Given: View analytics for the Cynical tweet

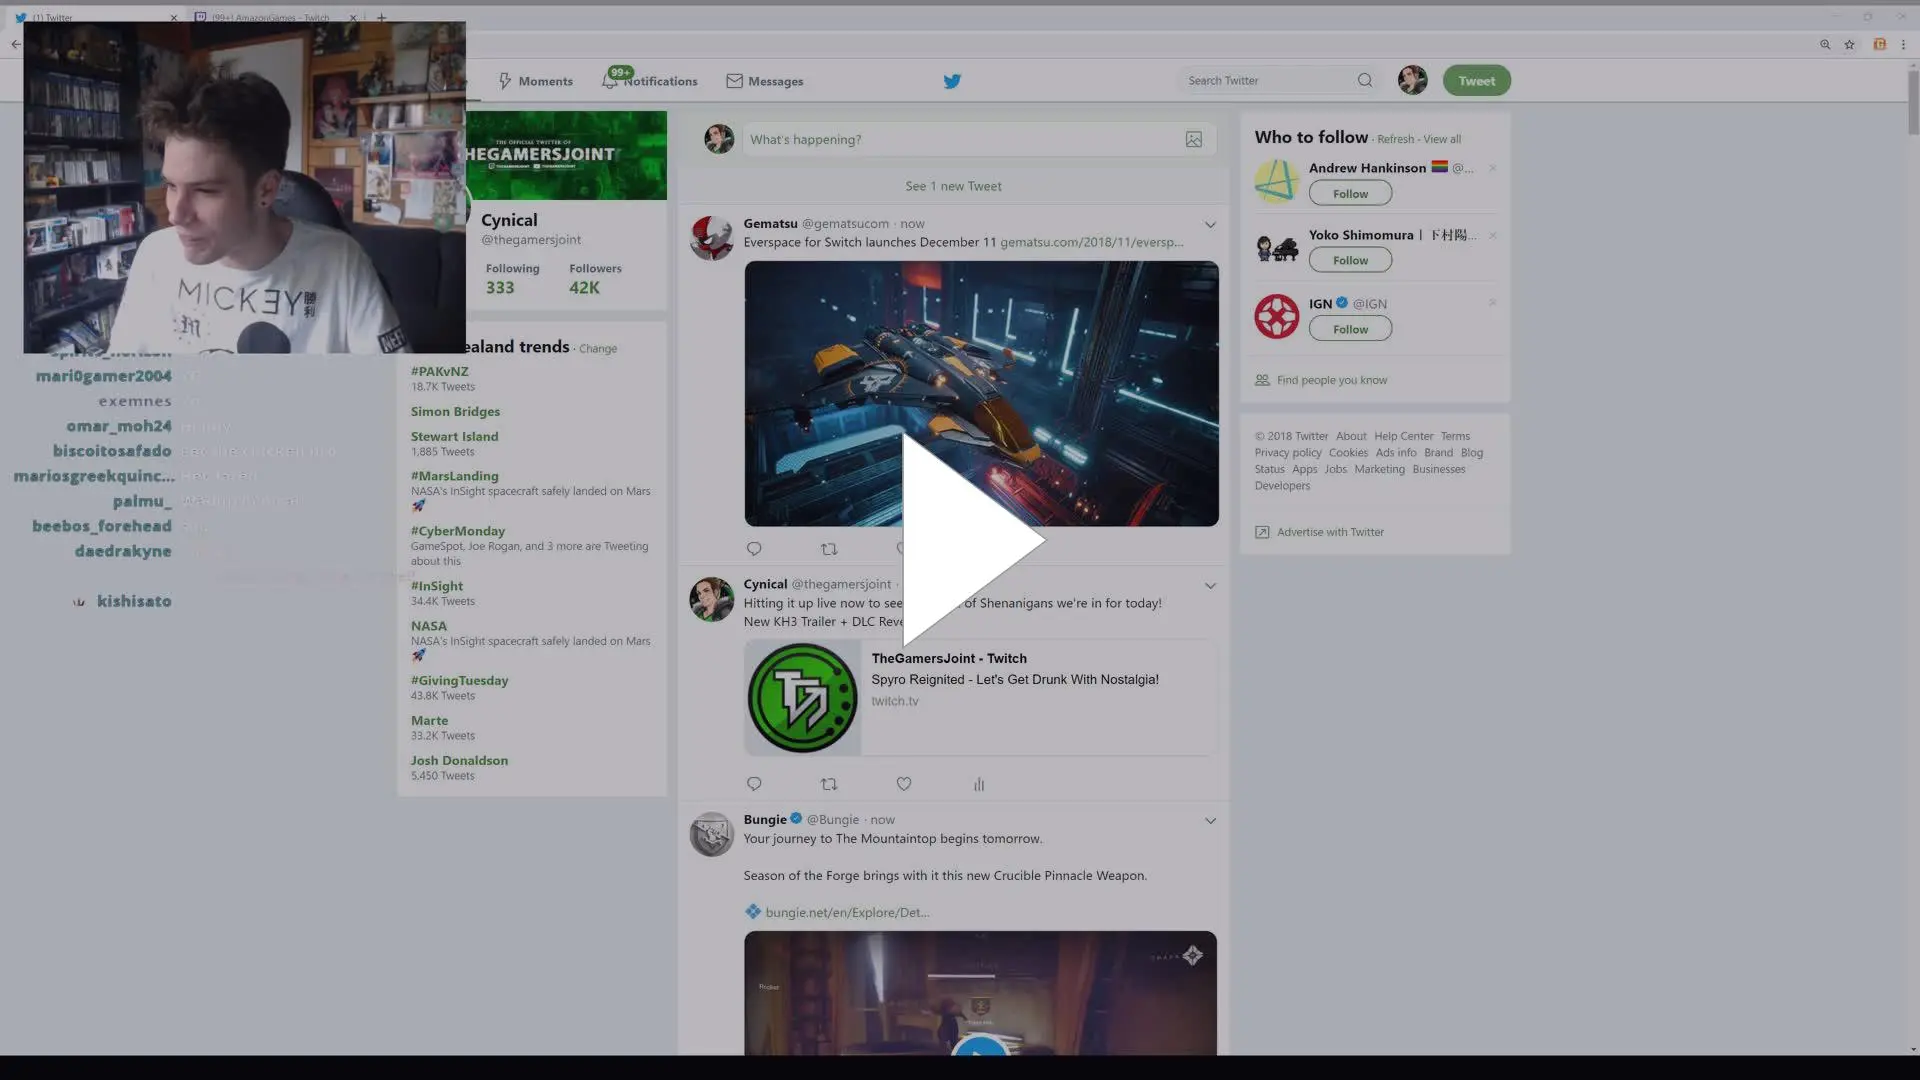Looking at the screenshot, I should click(979, 784).
